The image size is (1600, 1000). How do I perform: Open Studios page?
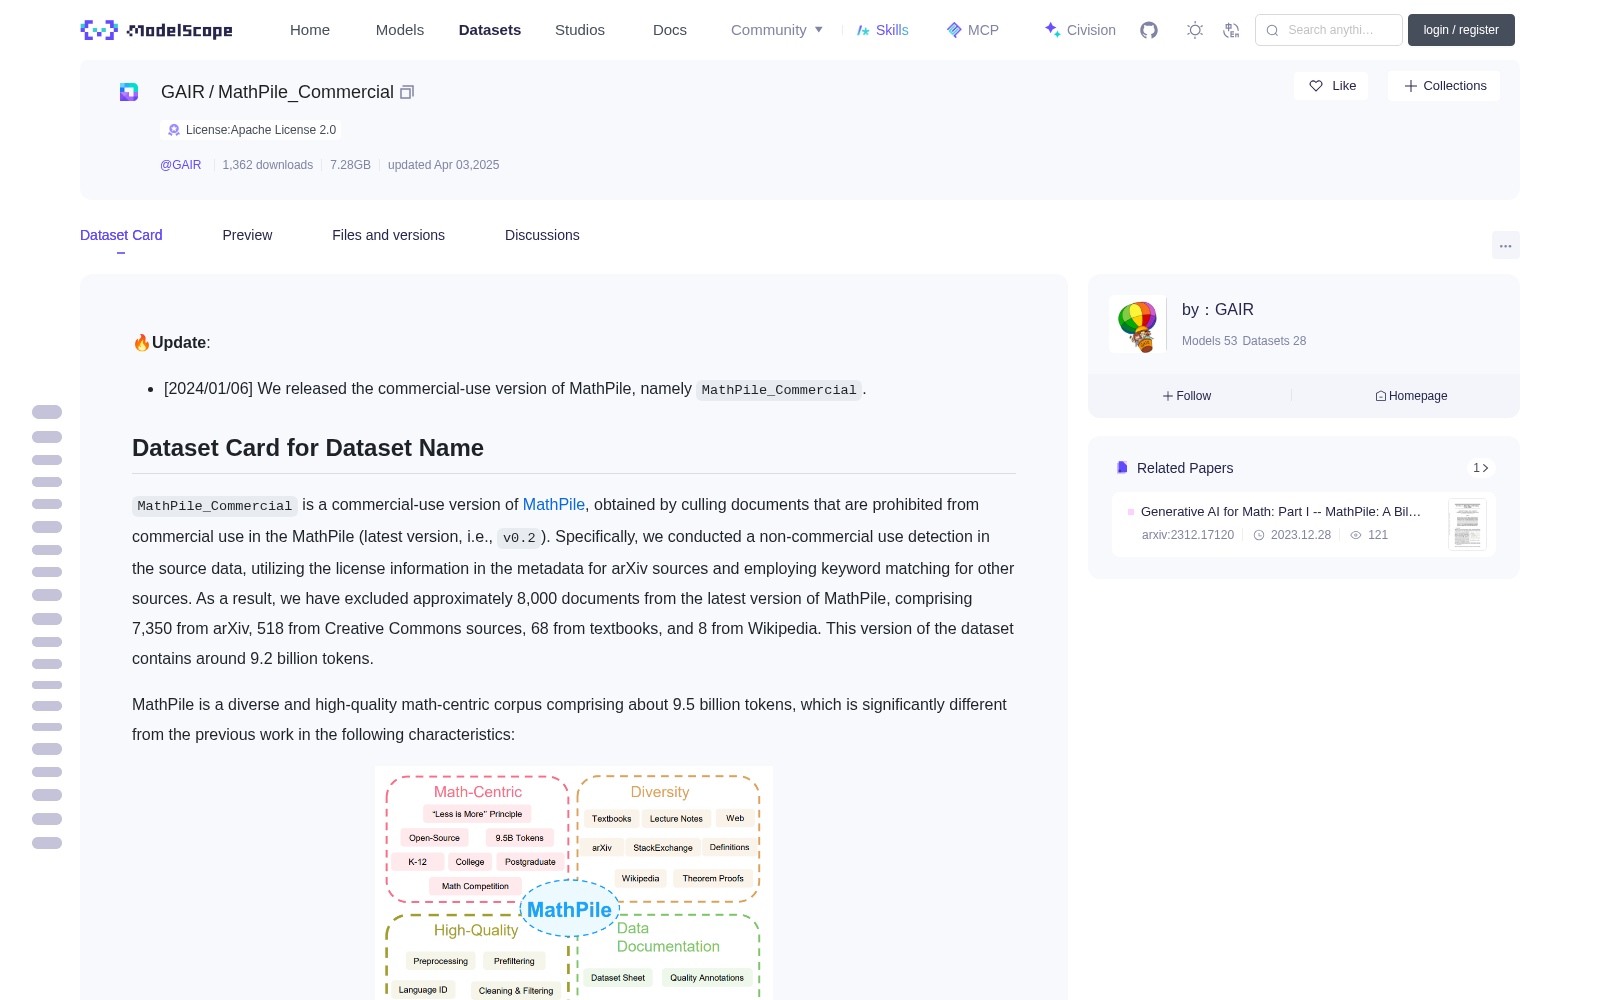pyautogui.click(x=580, y=30)
